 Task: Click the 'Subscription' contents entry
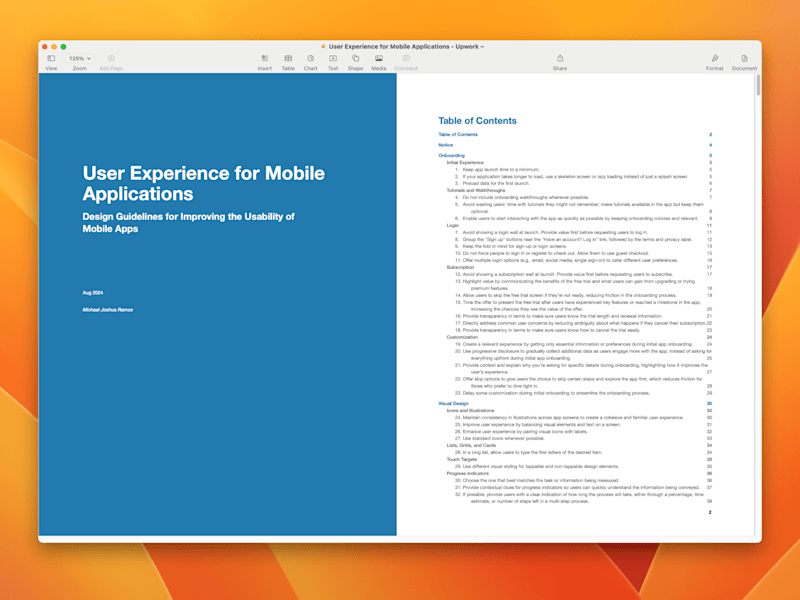coord(460,267)
